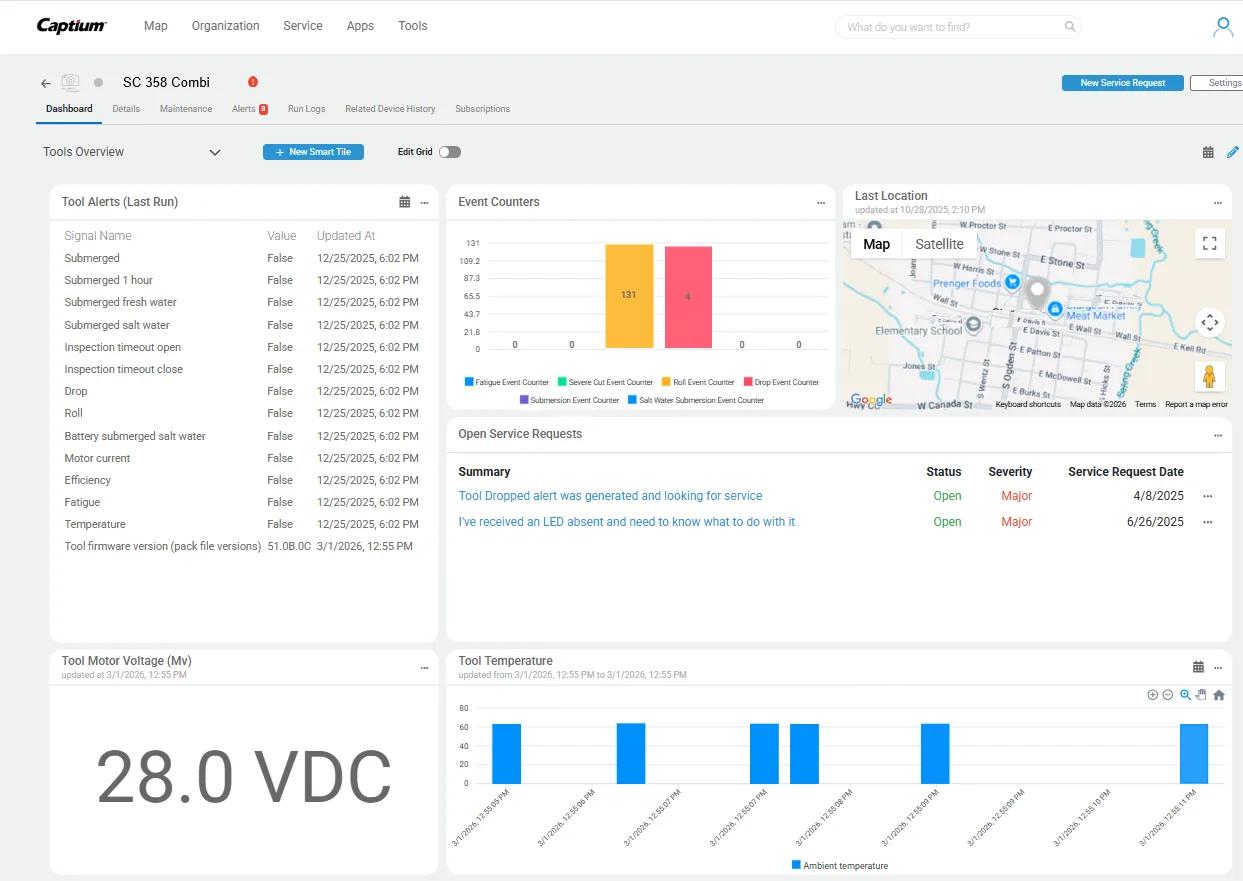This screenshot has width=1243, height=881.
Task: Open the user profile icon
Action: (1222, 27)
